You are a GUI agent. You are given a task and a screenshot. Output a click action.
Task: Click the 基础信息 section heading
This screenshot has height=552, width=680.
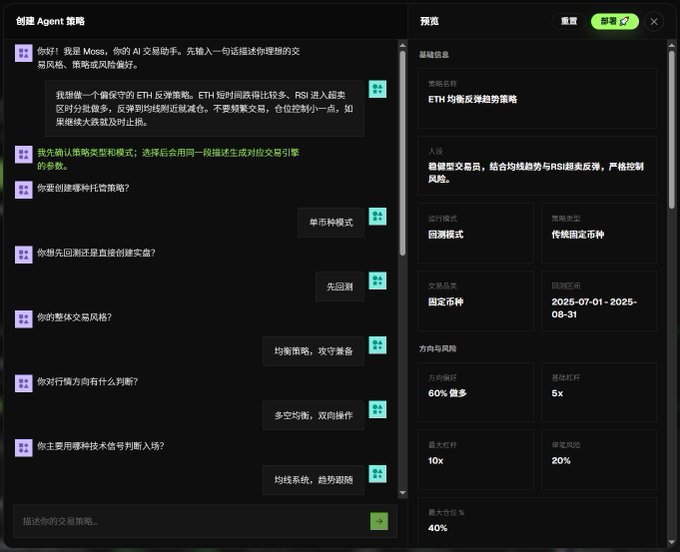tap(434, 55)
